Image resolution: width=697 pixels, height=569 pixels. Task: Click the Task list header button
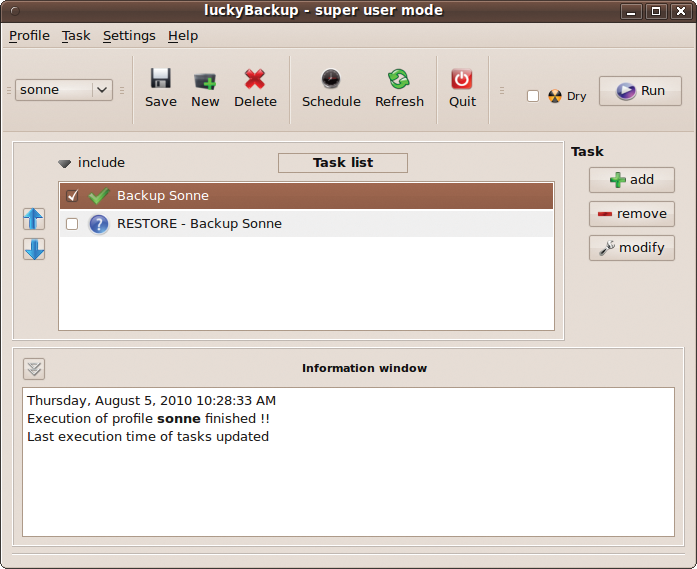[x=343, y=163]
